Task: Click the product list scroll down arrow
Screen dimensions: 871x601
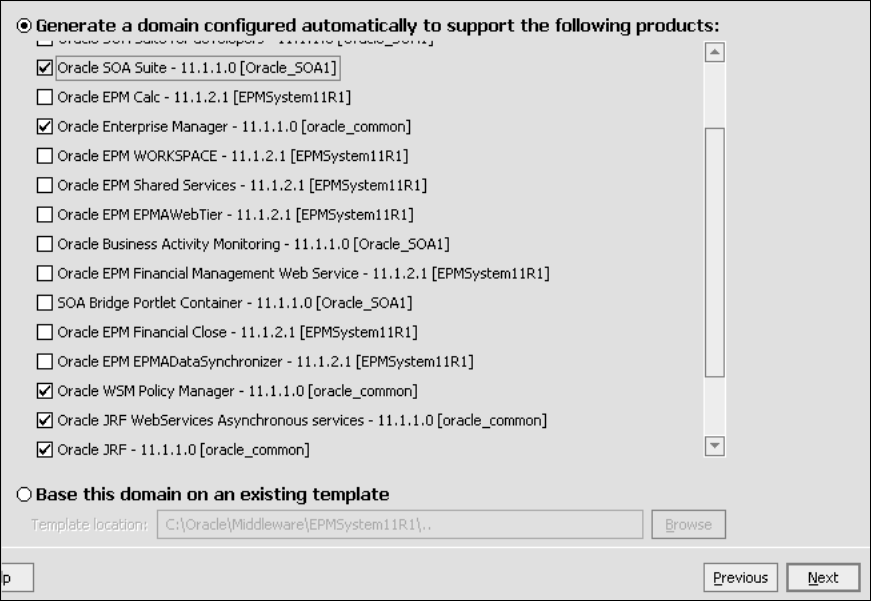Action: coord(714,446)
